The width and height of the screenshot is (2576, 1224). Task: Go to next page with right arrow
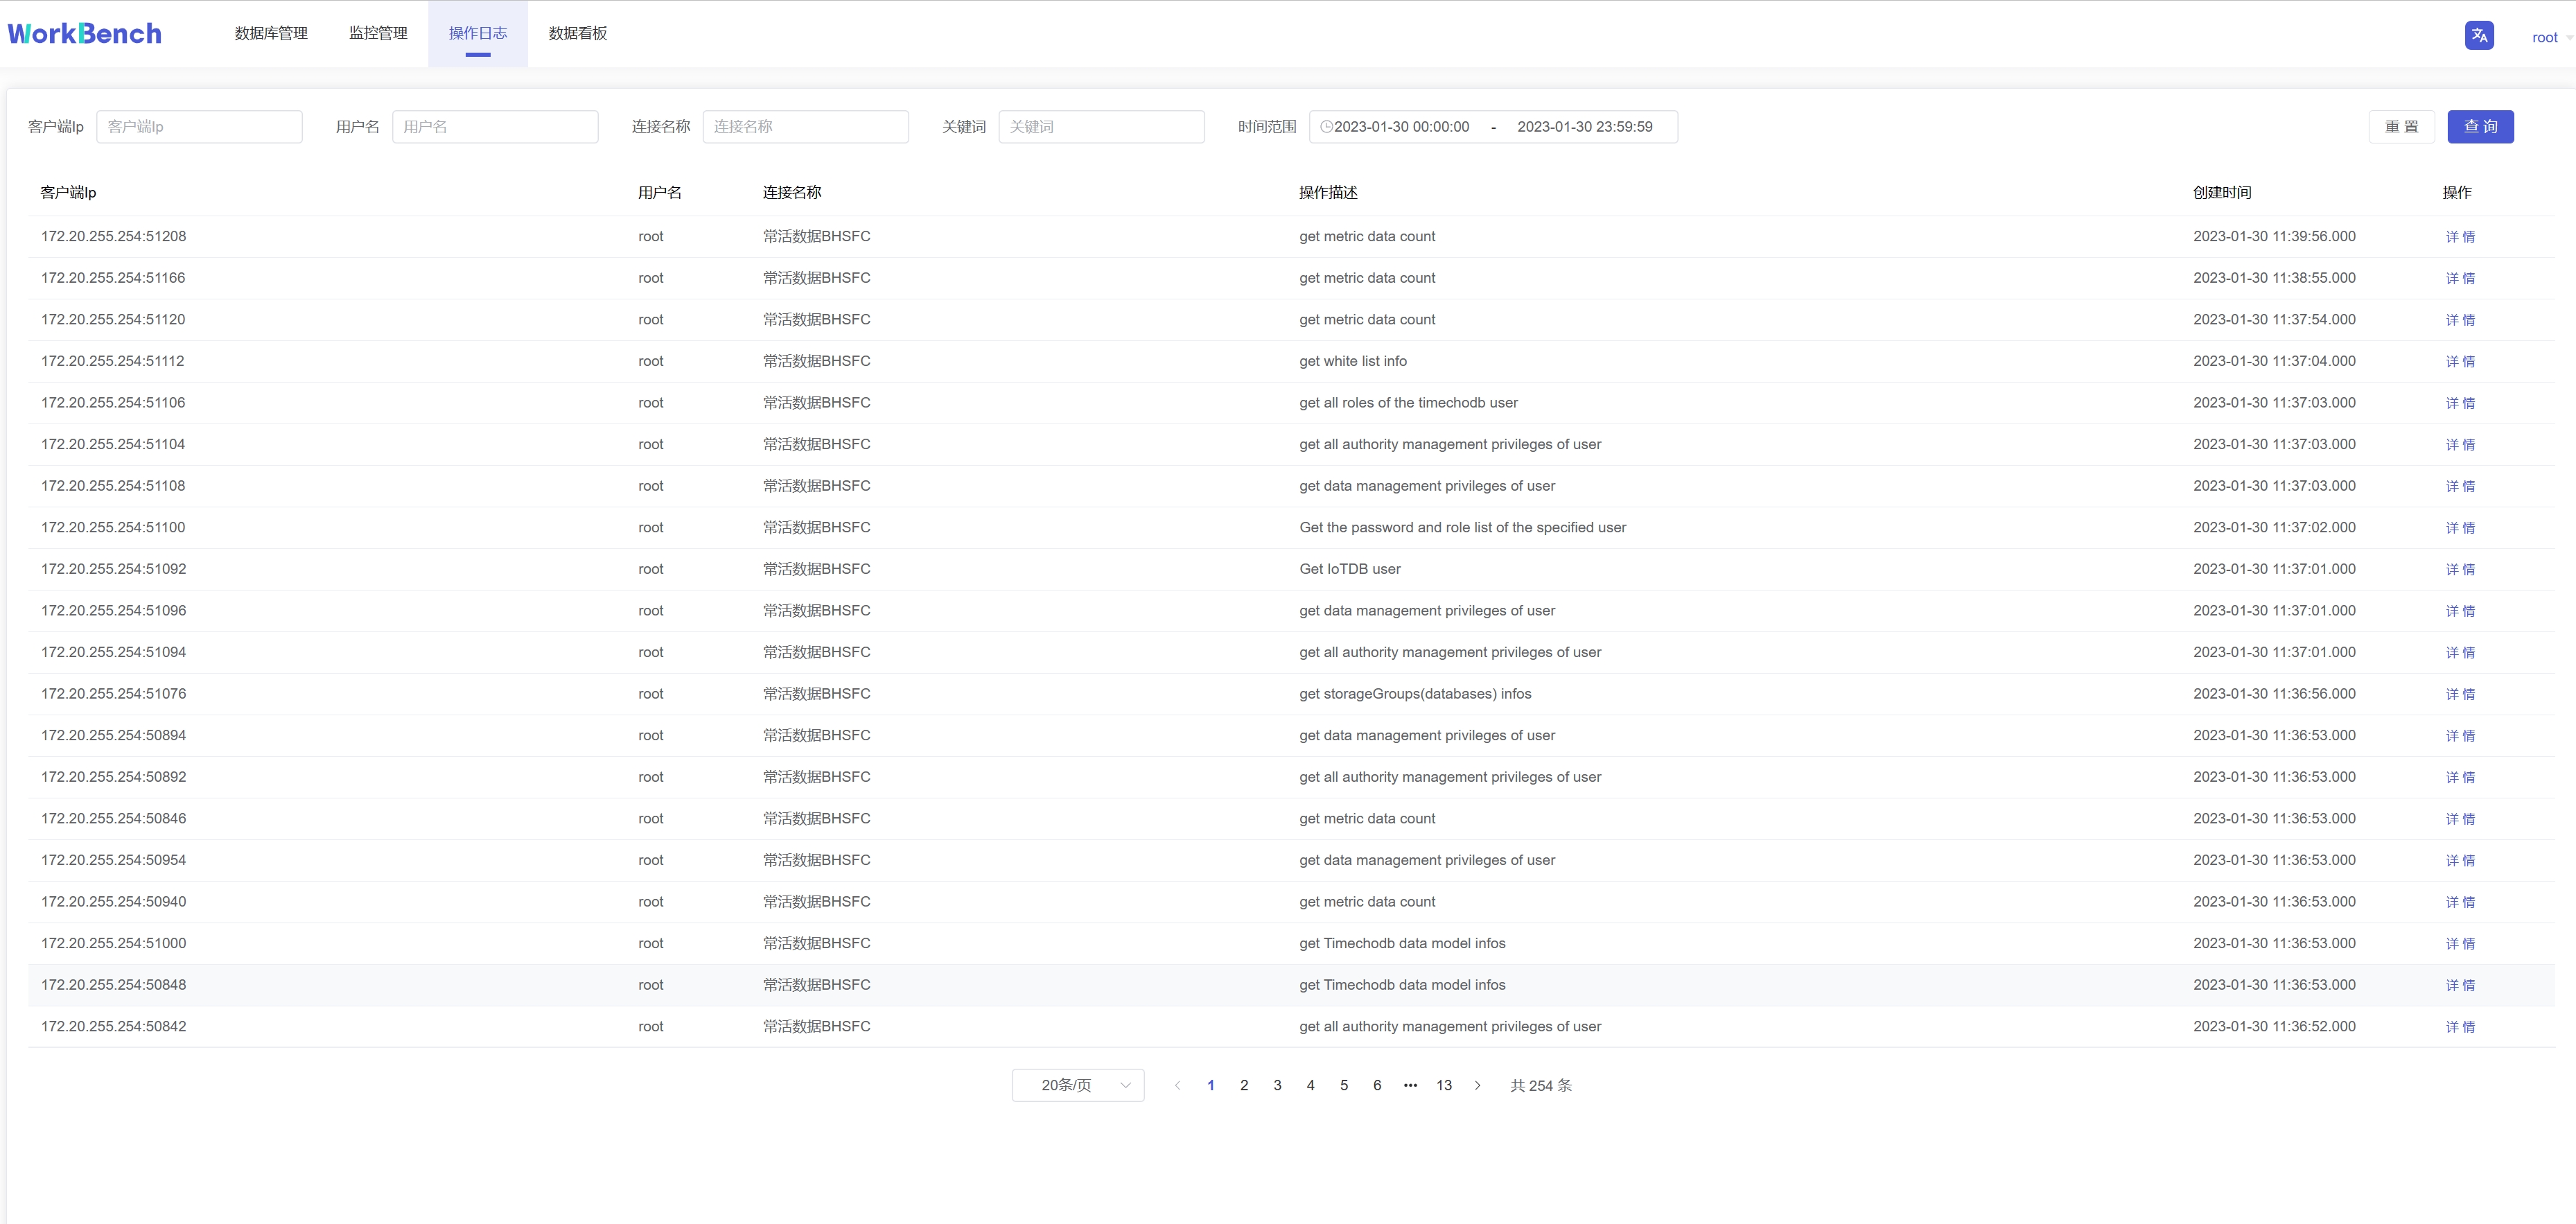1478,1085
